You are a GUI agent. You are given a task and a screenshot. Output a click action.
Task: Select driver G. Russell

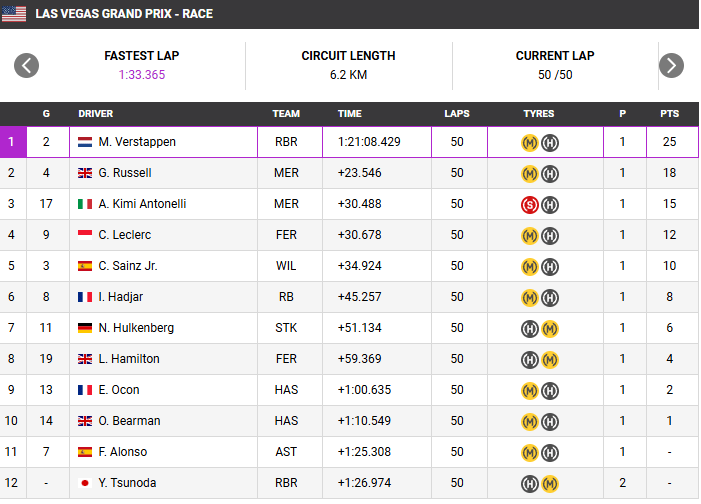[125, 173]
